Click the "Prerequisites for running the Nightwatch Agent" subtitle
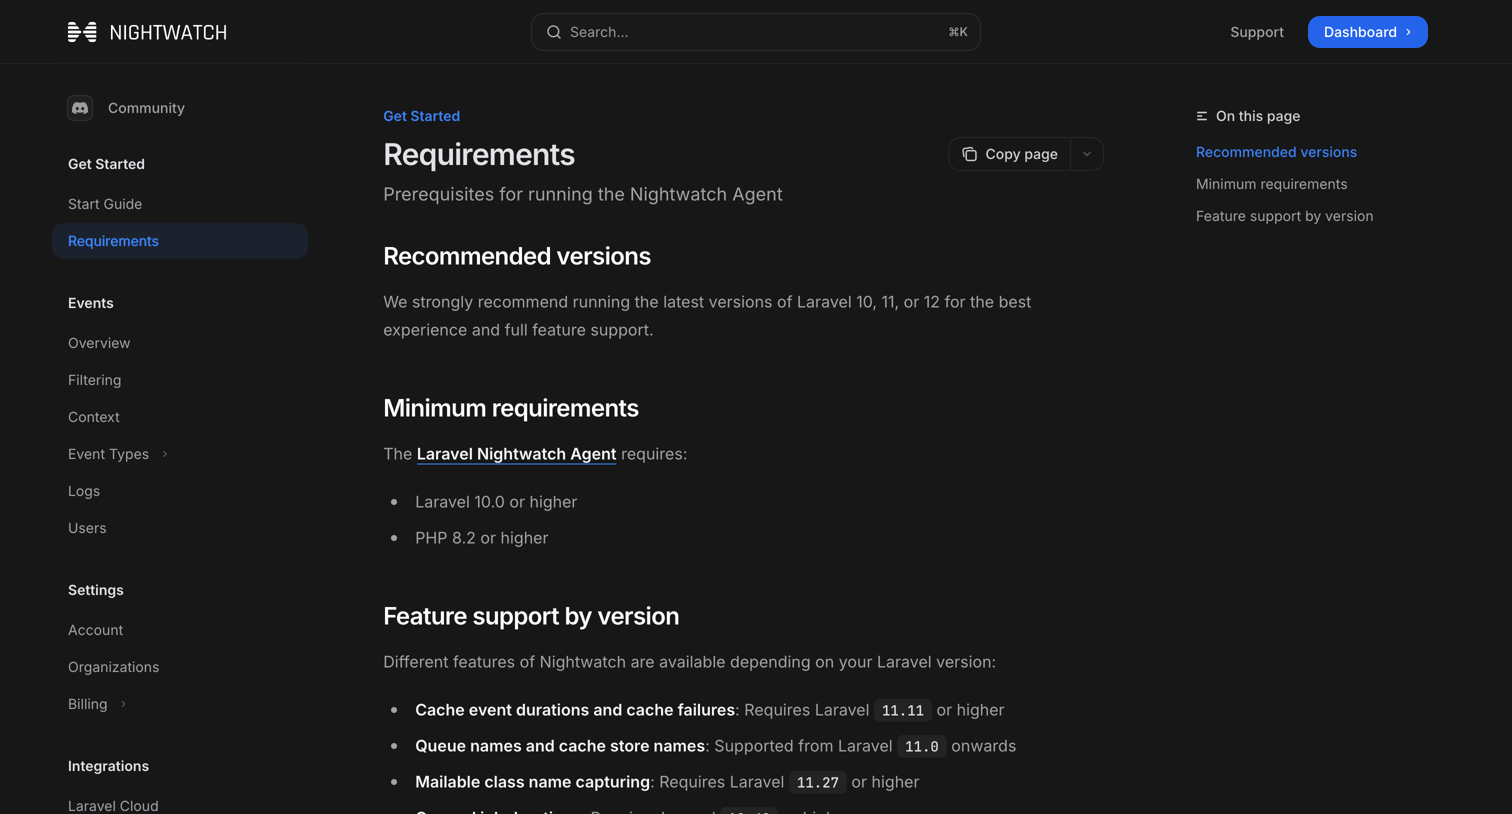Image resolution: width=1512 pixels, height=814 pixels. tap(582, 194)
